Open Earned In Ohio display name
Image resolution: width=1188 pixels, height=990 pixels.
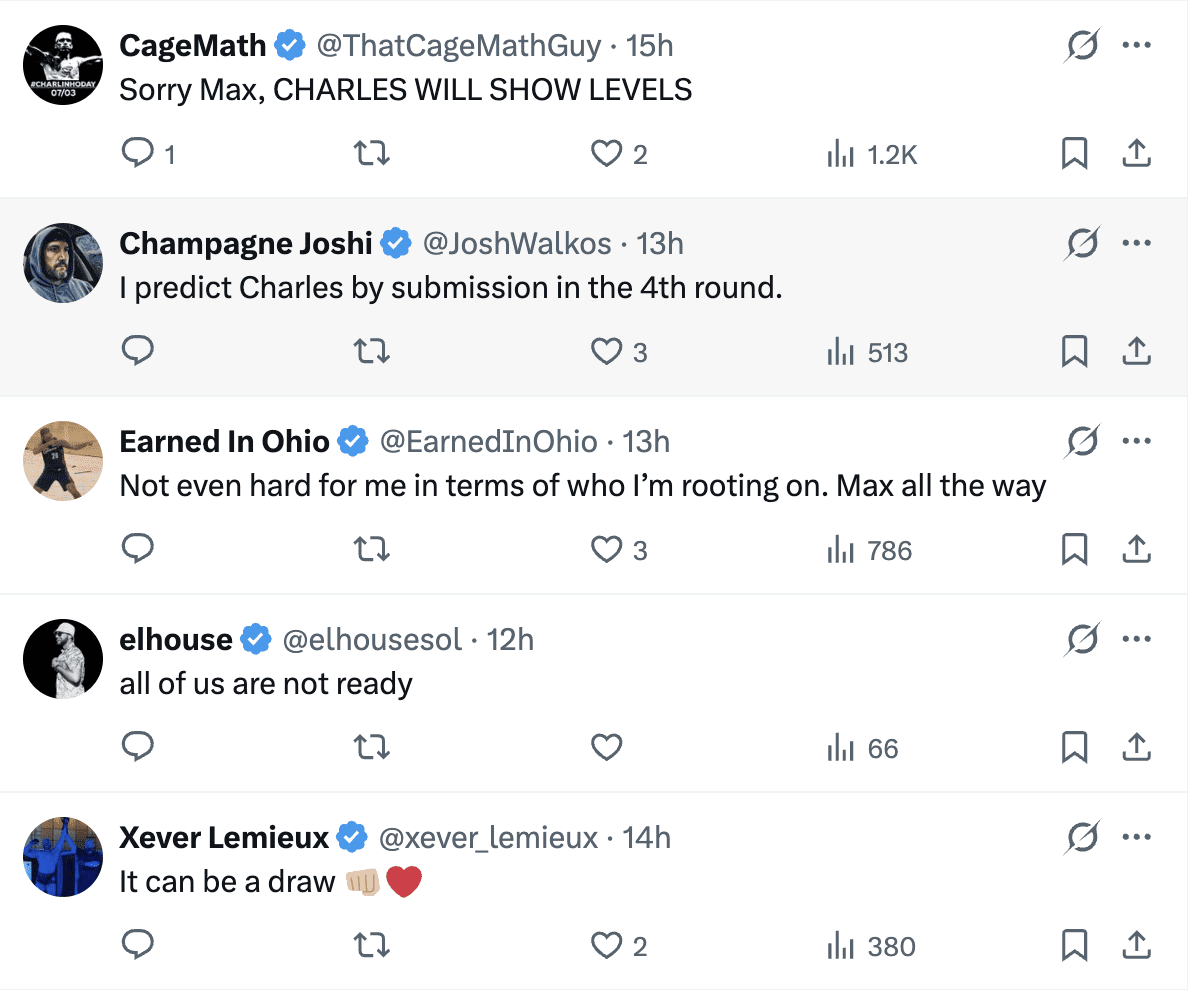224,441
